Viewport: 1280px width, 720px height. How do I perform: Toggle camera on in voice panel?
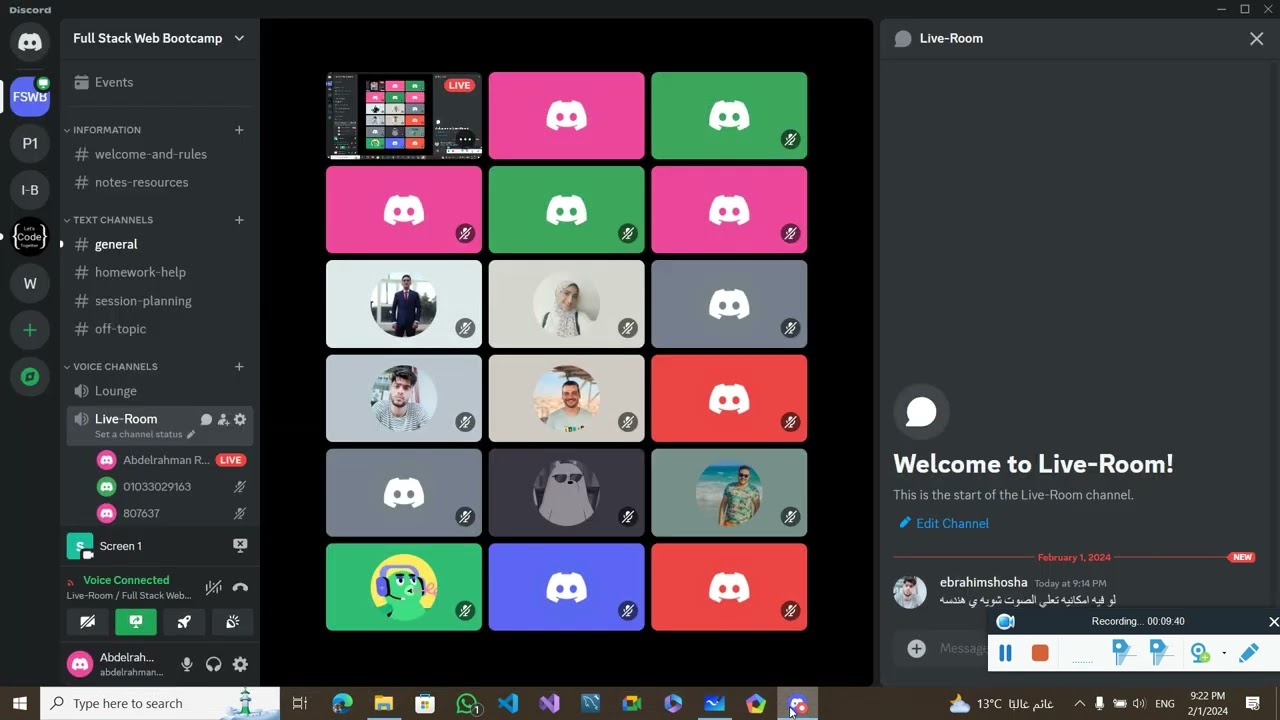point(88,622)
